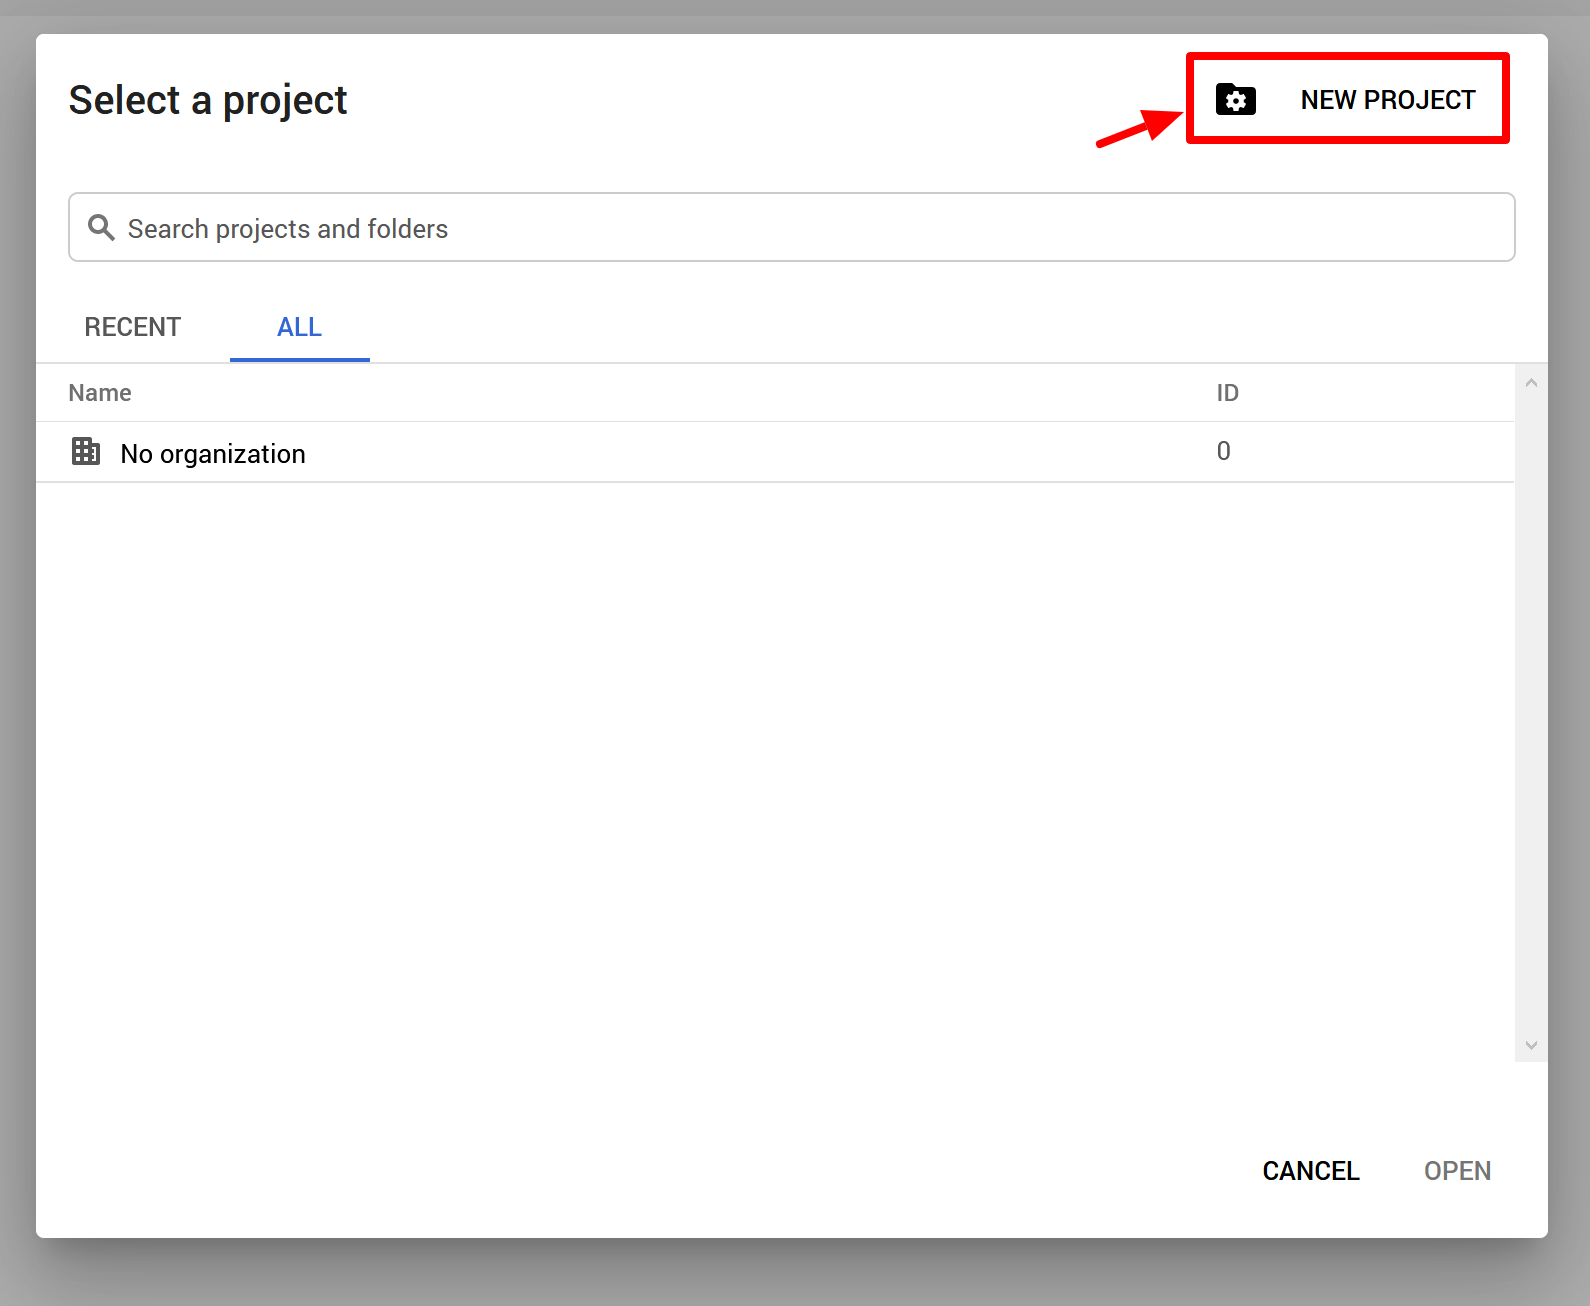This screenshot has width=1590, height=1306.
Task: Click the folder-gear icon beside NEW PROJECT
Action: click(1235, 100)
